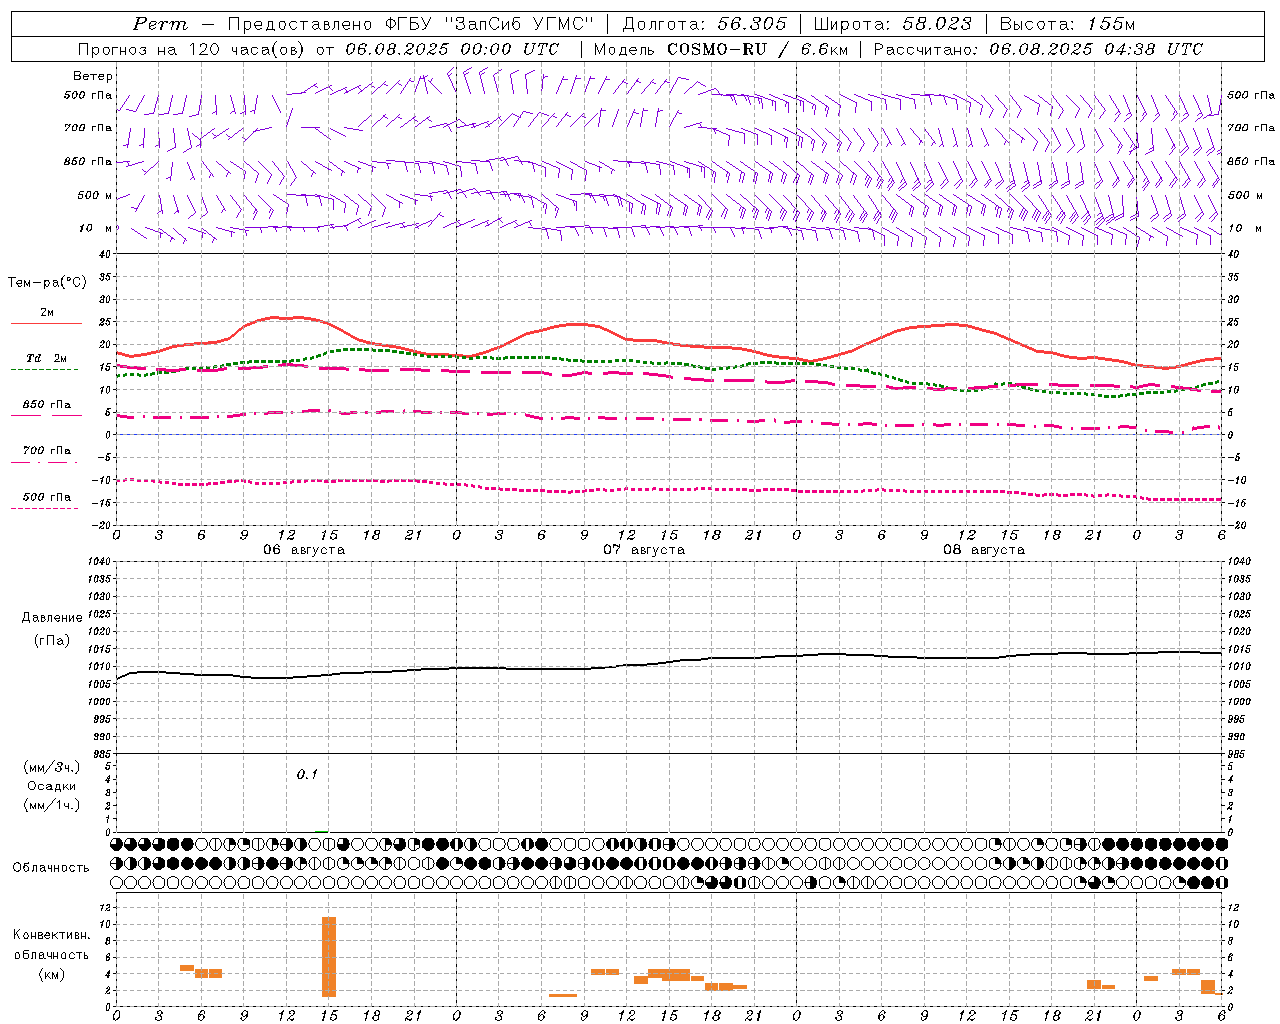Screen dimensions: 1280x1024
Task: Click the "08 августа" date label
Action: pyautogui.click(x=984, y=550)
